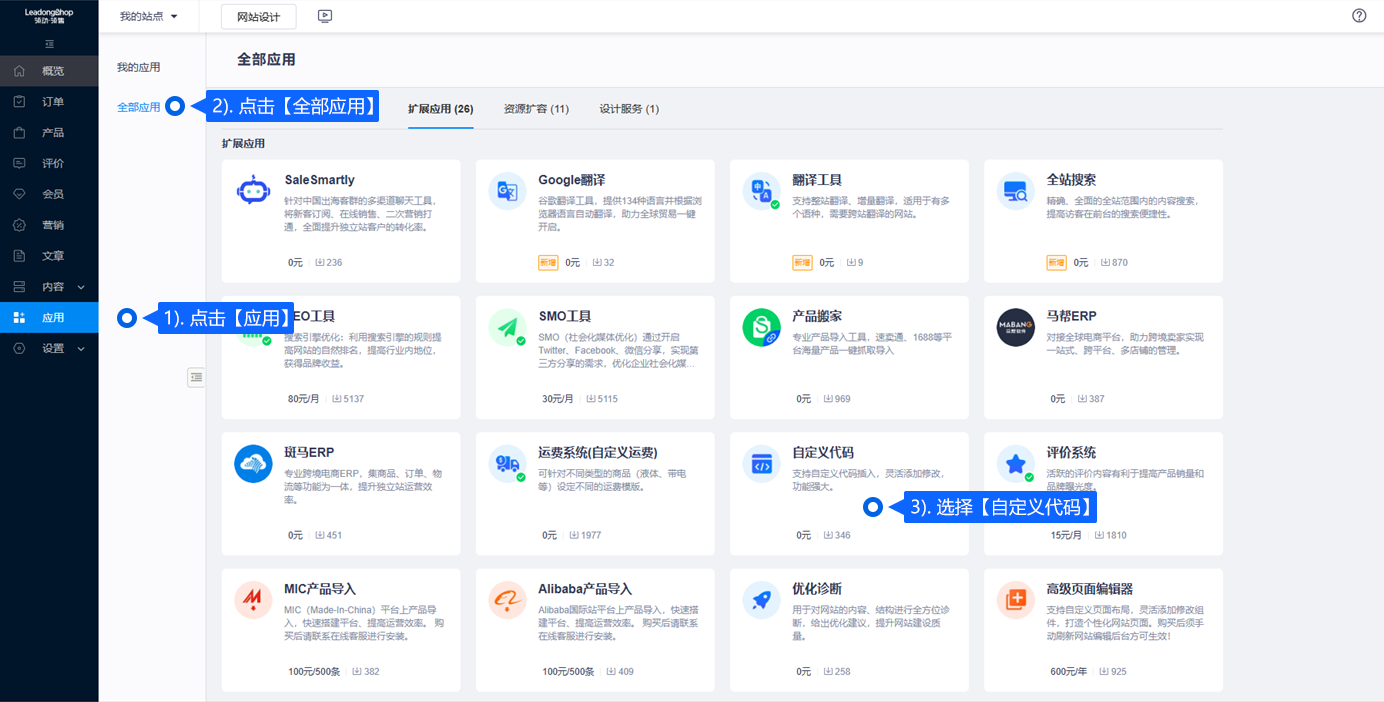Switch to the 扩展应用 (26) tab

point(441,109)
